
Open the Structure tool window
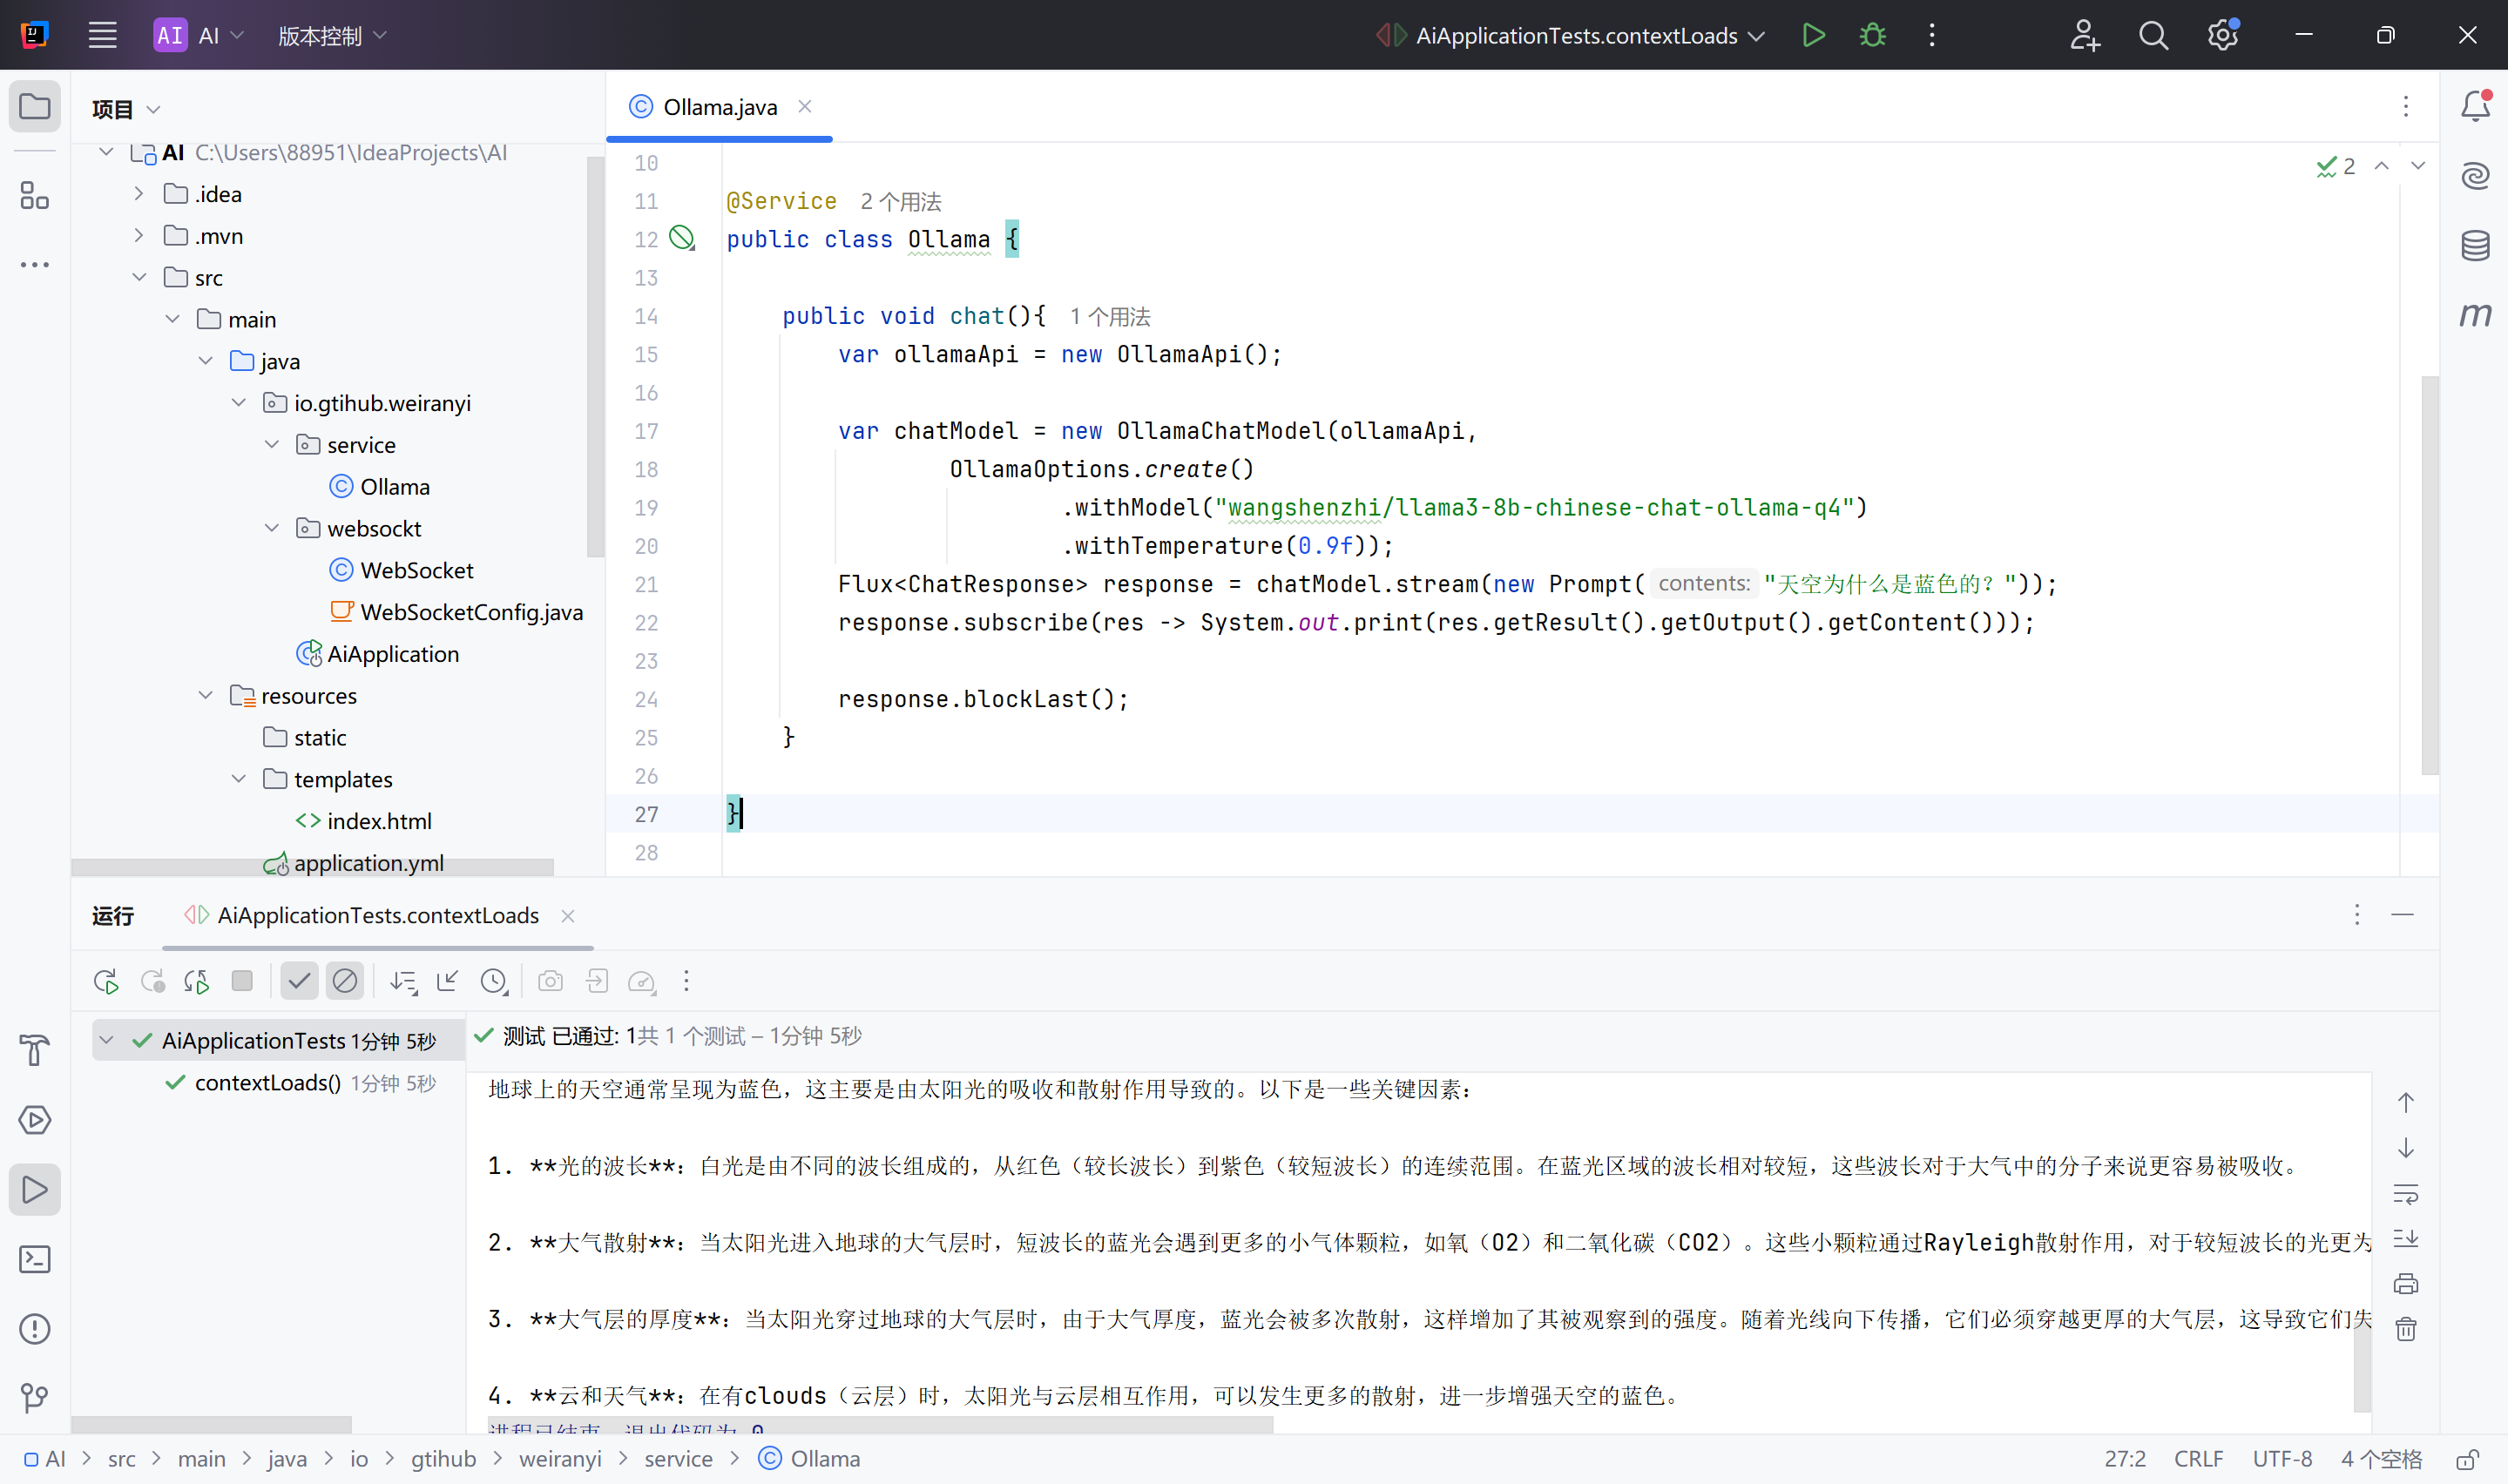pos(34,195)
